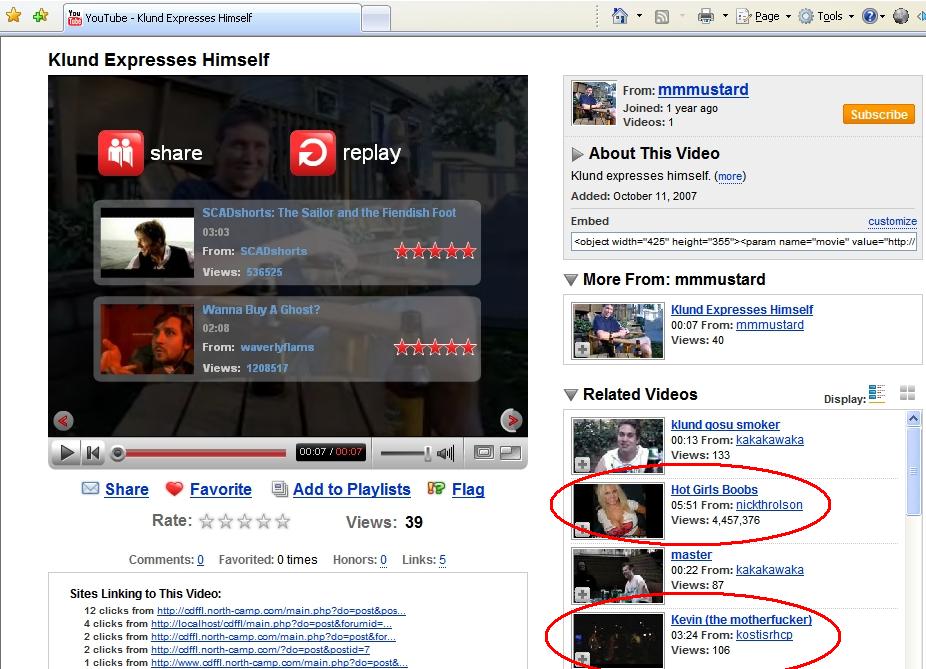
Task: Click the heart icon beside Favorite
Action: pyautogui.click(x=175, y=488)
